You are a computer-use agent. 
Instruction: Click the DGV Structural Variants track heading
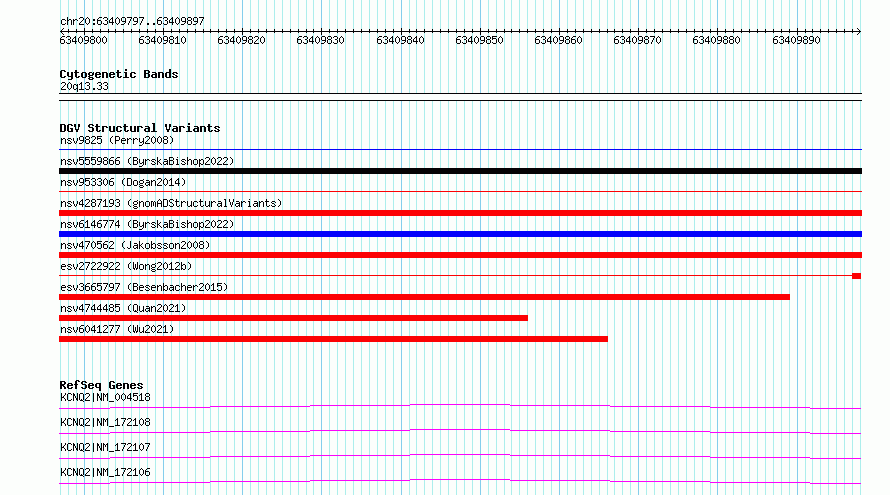tap(140, 128)
